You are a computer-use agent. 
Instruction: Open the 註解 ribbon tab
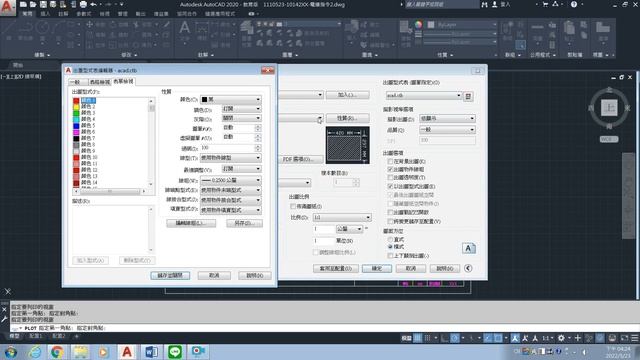pos(63,14)
